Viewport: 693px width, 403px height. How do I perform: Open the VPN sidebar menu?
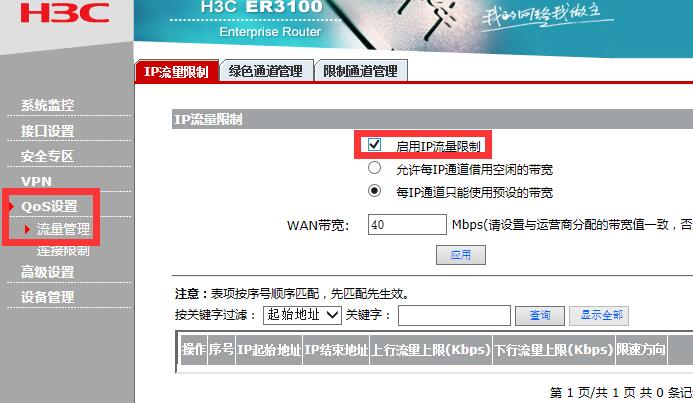click(36, 181)
